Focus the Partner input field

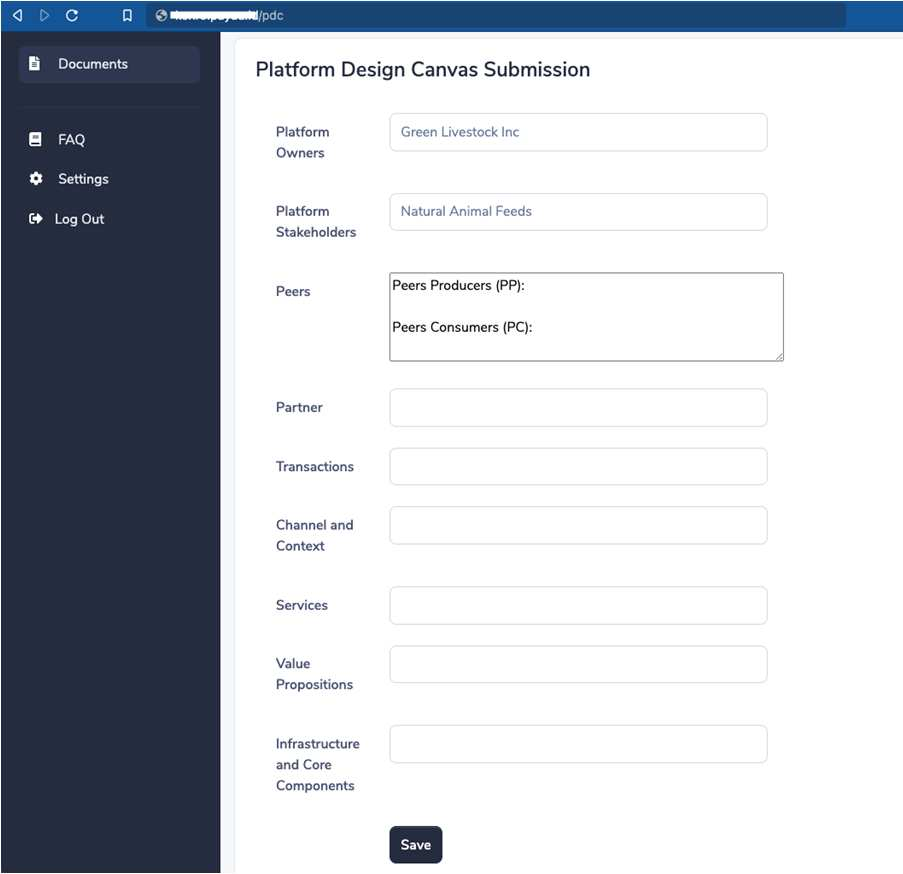pos(578,408)
